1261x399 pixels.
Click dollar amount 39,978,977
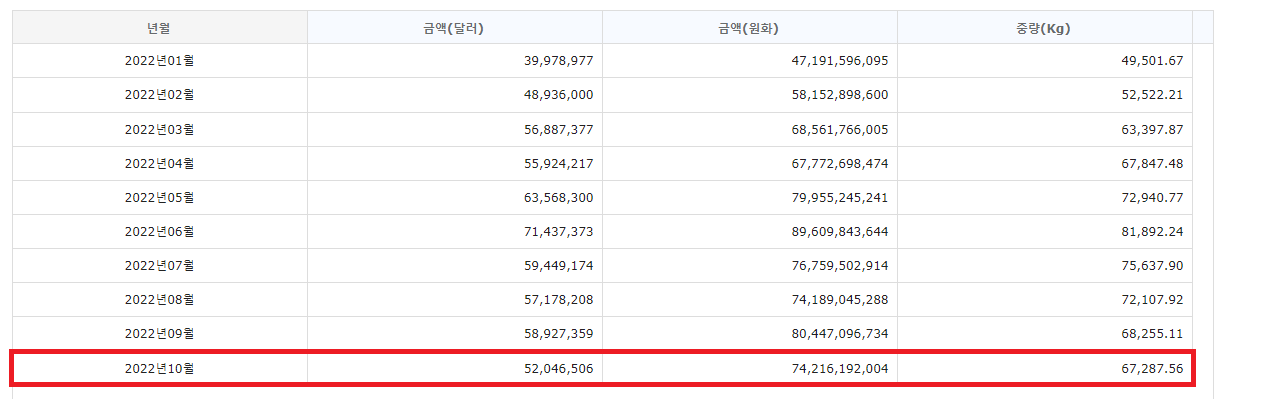point(558,61)
